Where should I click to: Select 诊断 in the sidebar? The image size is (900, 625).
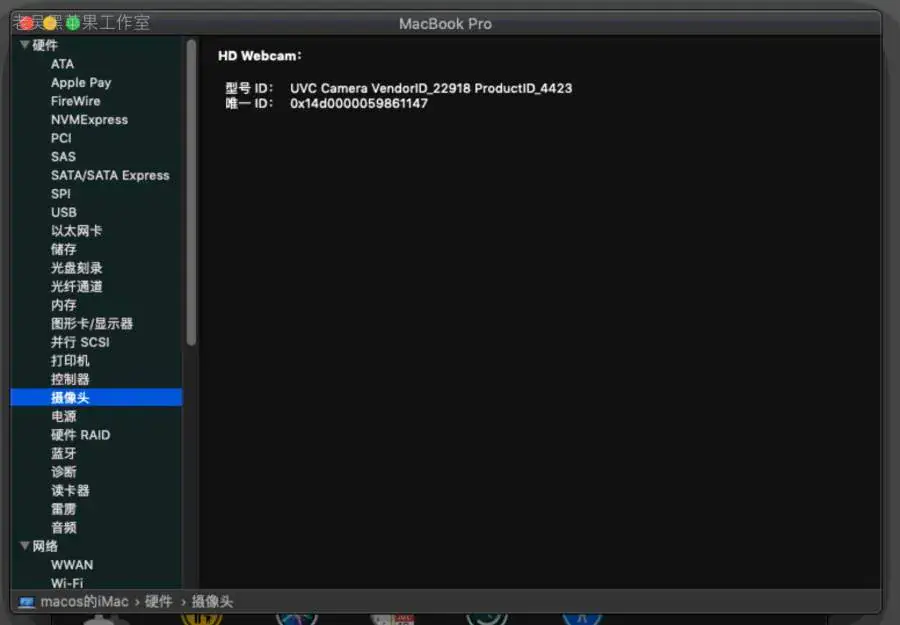[x=64, y=472]
